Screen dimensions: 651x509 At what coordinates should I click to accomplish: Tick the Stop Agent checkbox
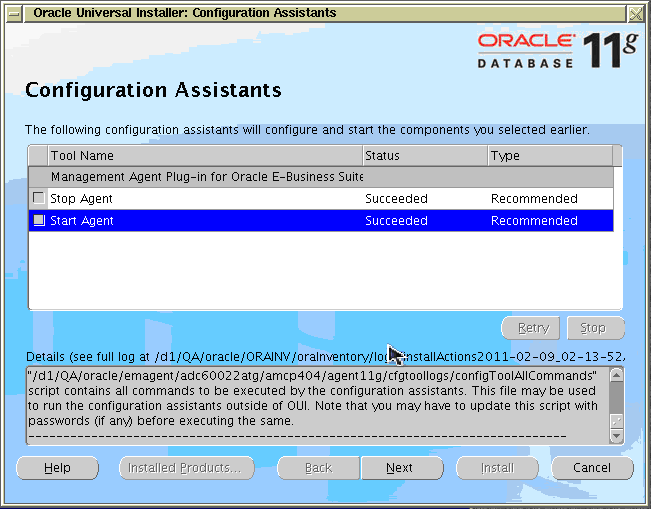point(39,198)
